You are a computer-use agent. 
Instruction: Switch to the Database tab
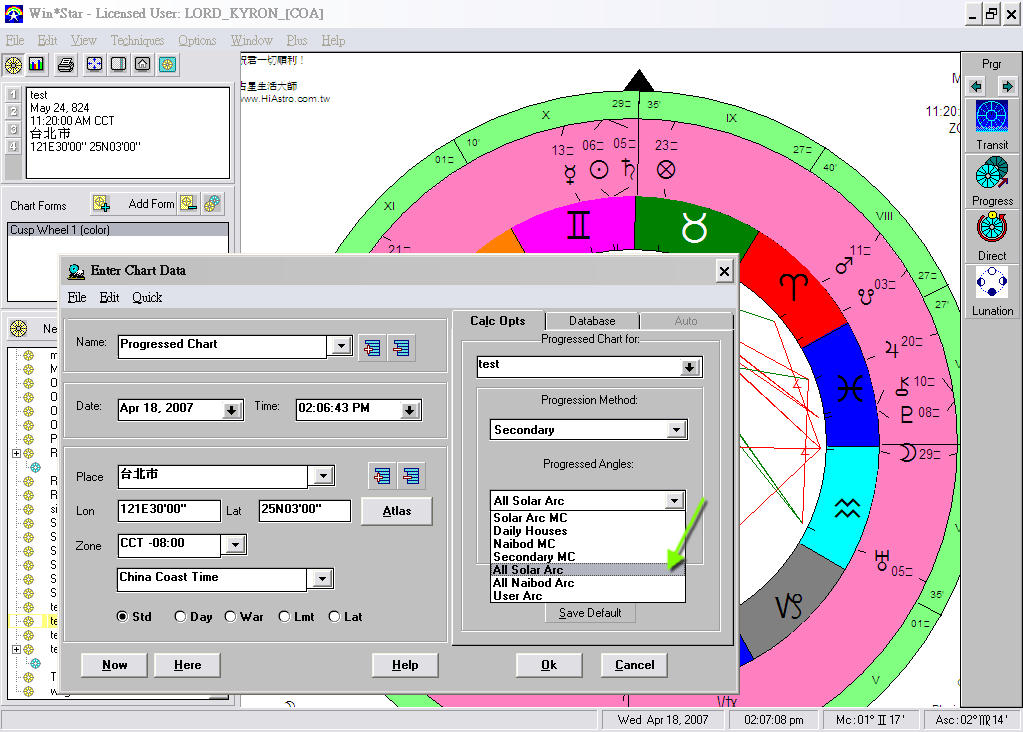(592, 321)
